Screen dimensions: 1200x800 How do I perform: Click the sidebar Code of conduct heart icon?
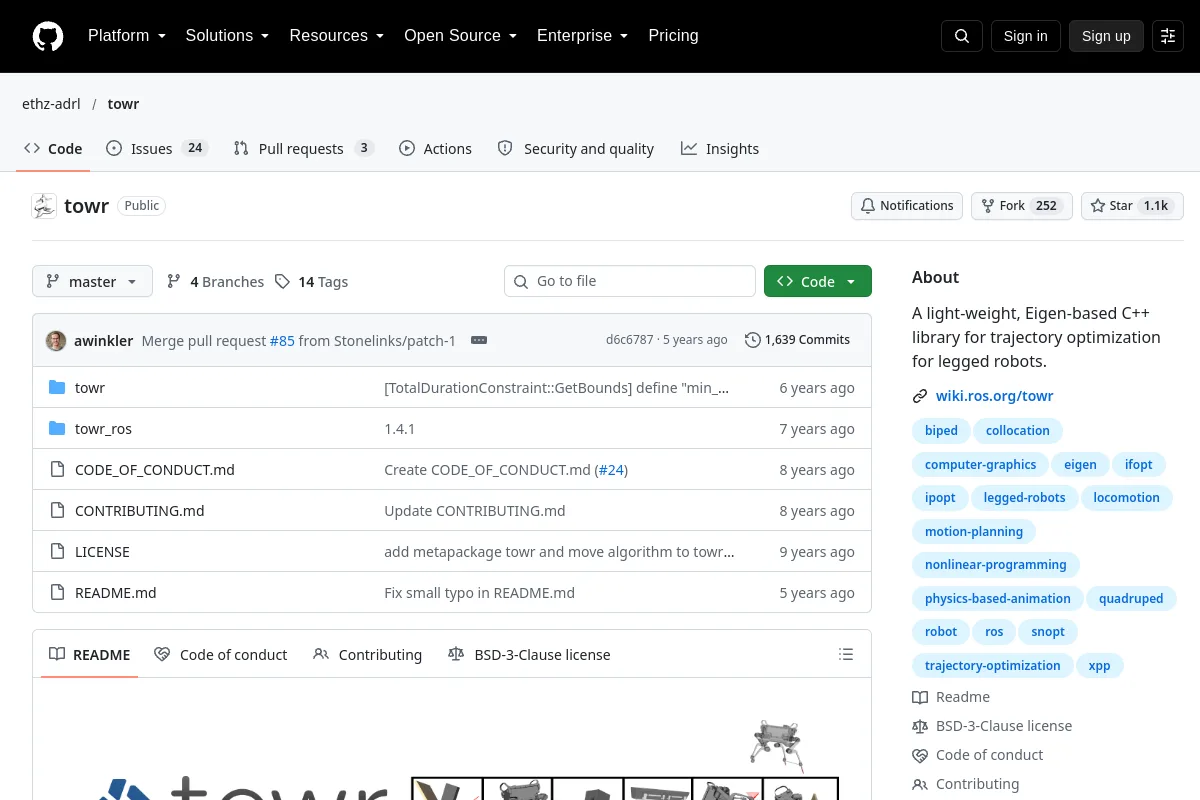tap(920, 755)
